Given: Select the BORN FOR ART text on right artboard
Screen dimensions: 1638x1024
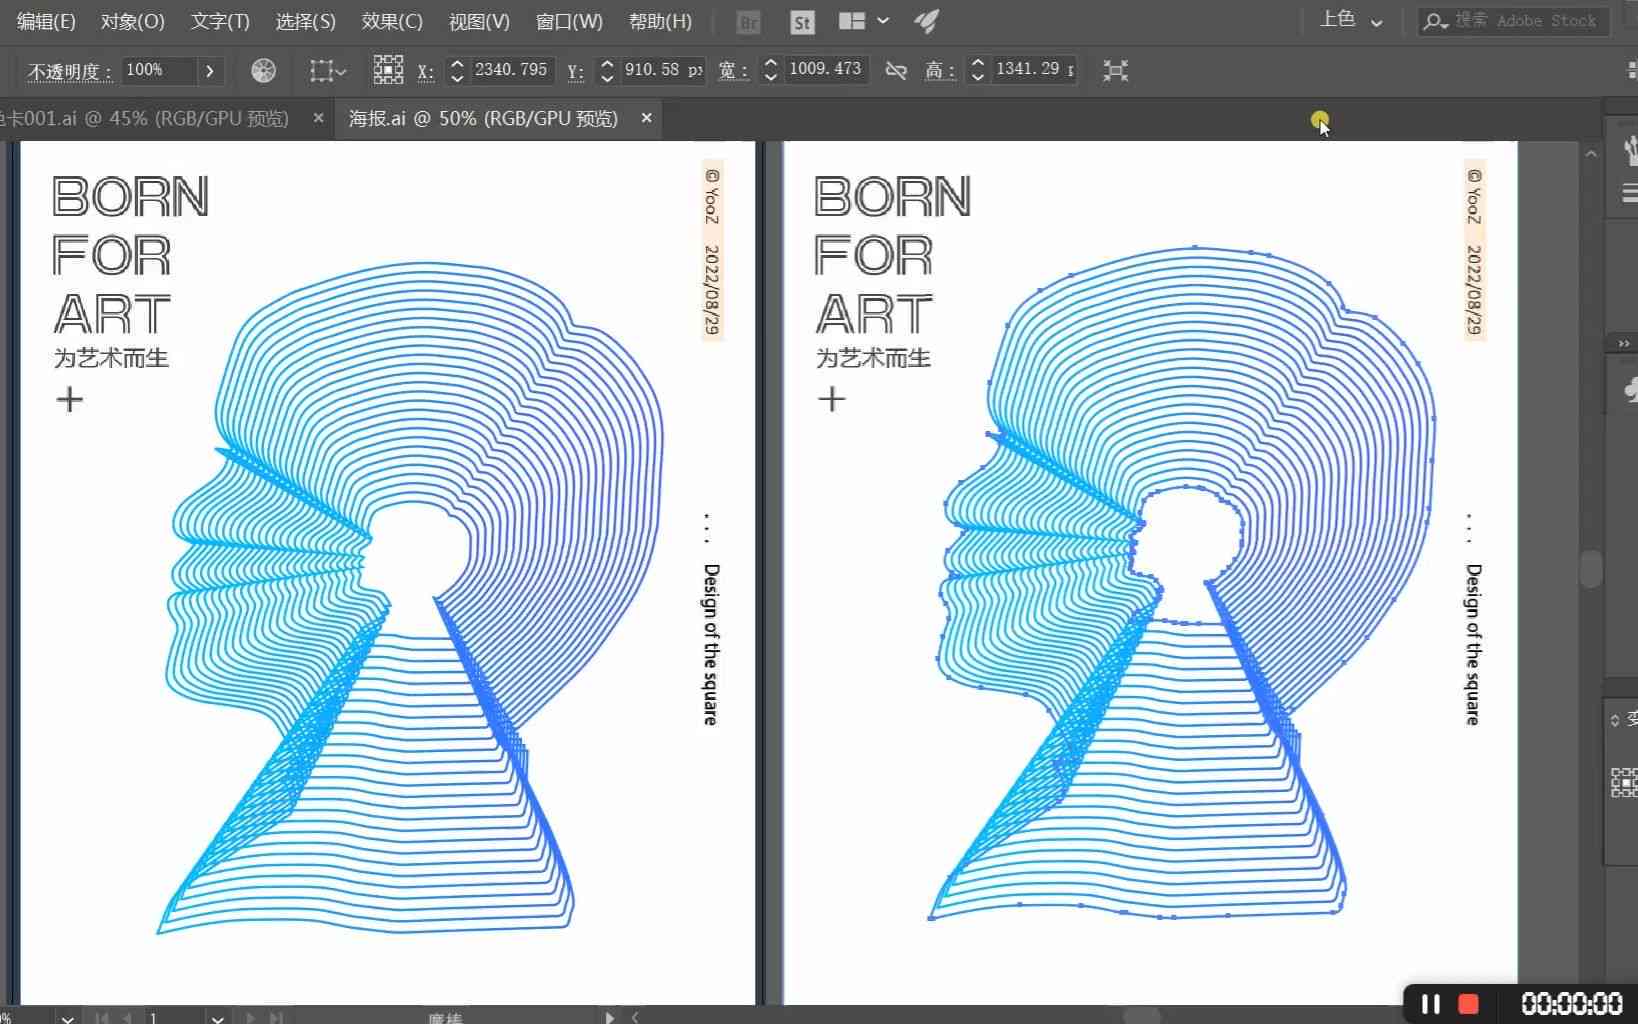Looking at the screenshot, I should pyautogui.click(x=892, y=255).
